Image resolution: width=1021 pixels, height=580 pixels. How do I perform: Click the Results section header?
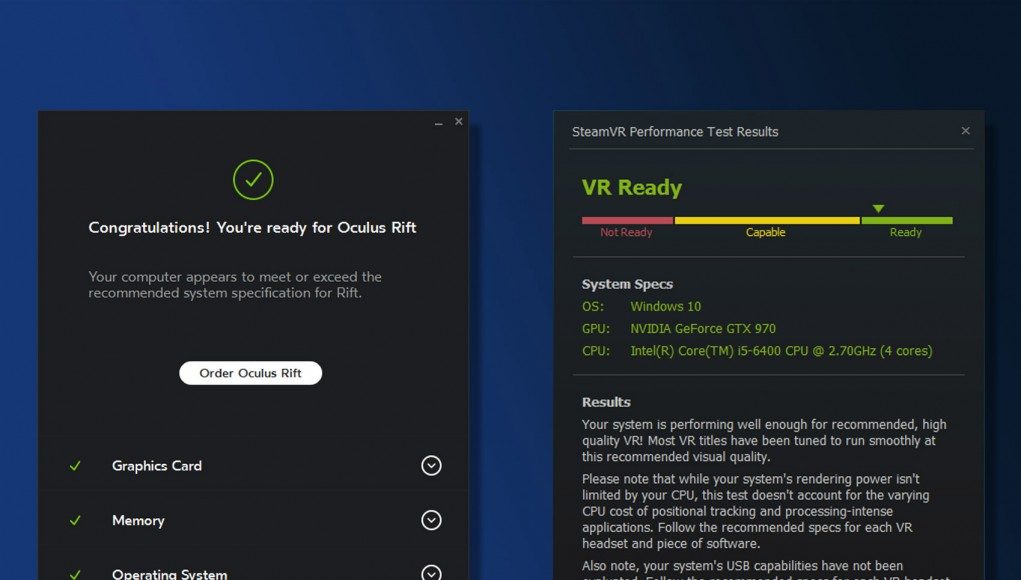pyautogui.click(x=605, y=401)
